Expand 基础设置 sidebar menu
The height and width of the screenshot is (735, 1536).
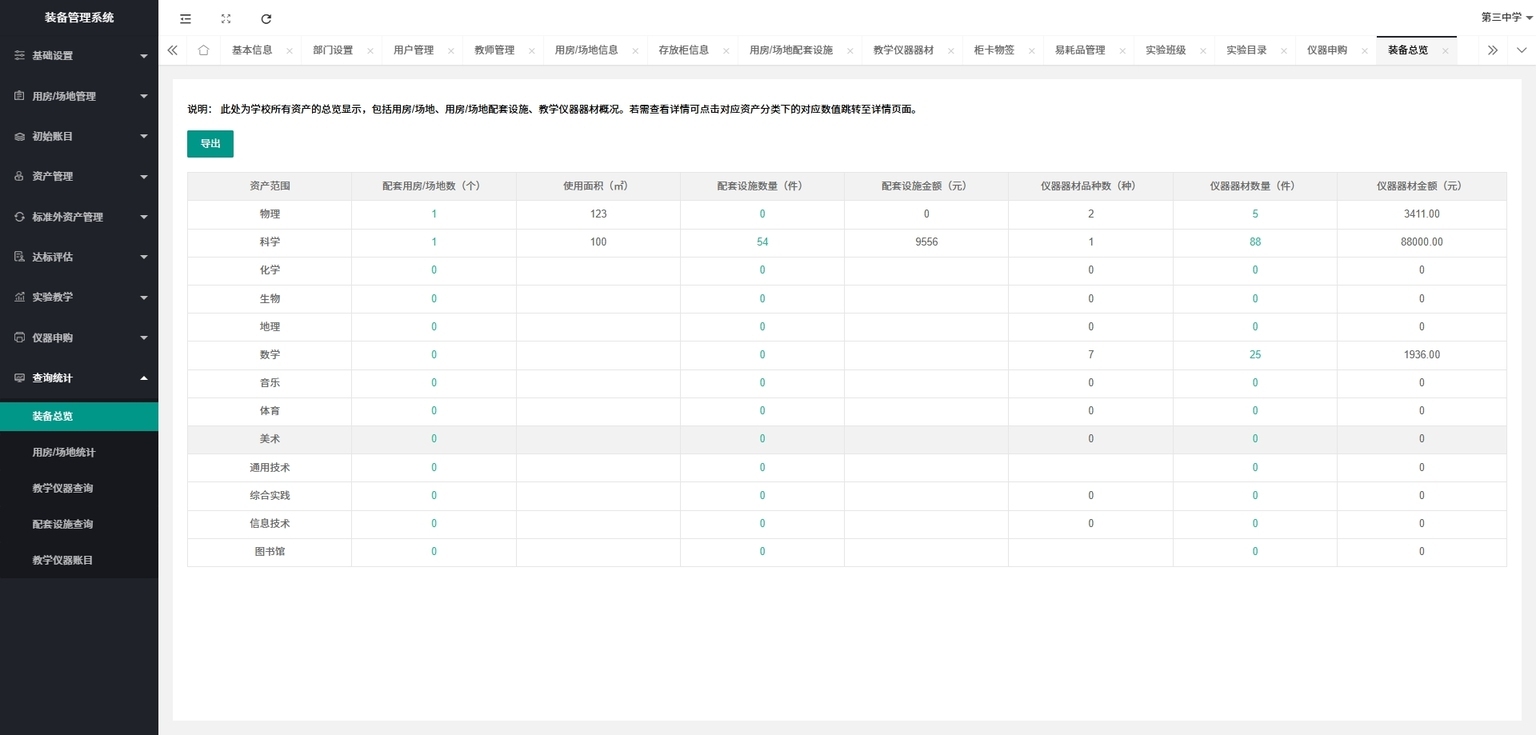79,56
